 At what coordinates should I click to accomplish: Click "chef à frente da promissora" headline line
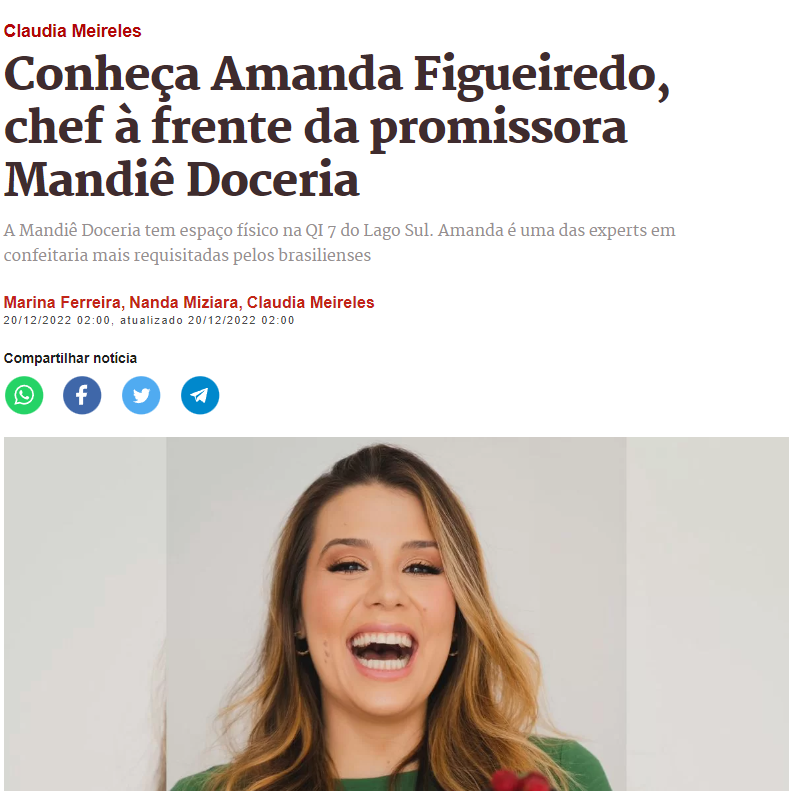pos(315,127)
